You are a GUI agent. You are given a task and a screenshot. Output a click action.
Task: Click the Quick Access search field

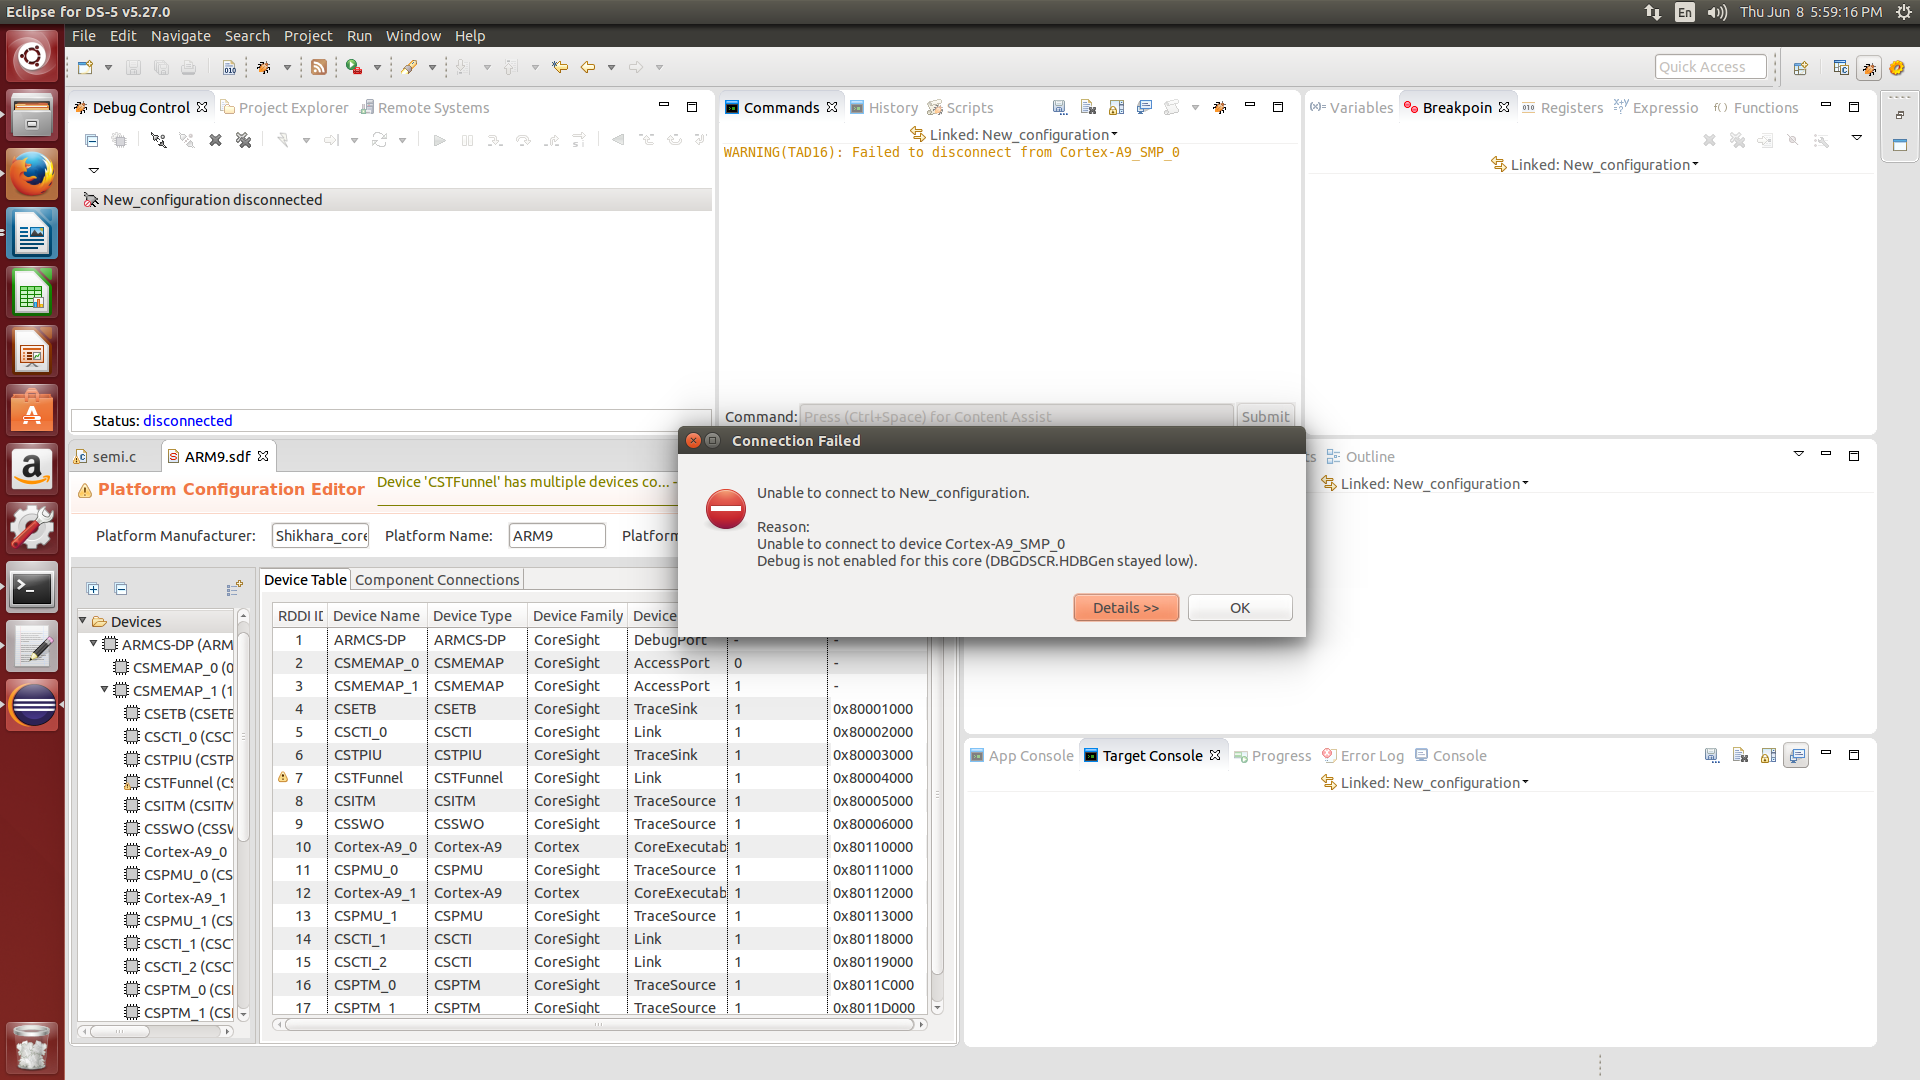[x=1710, y=67]
